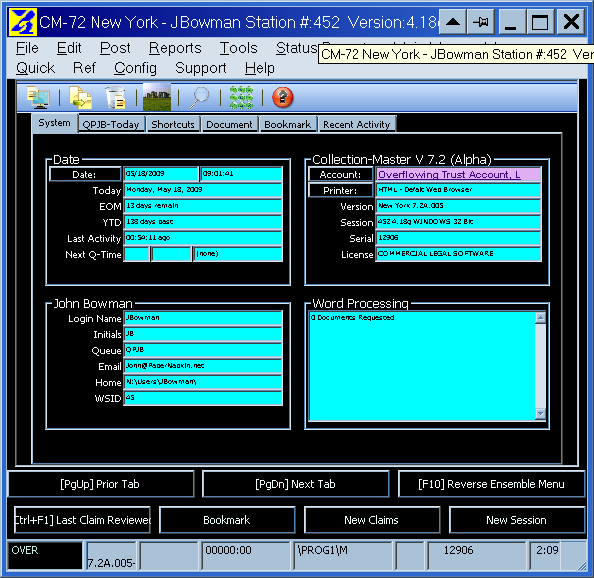Click the Printer field HTML Default Web Browser
594x578 pixels.
(x=458, y=190)
